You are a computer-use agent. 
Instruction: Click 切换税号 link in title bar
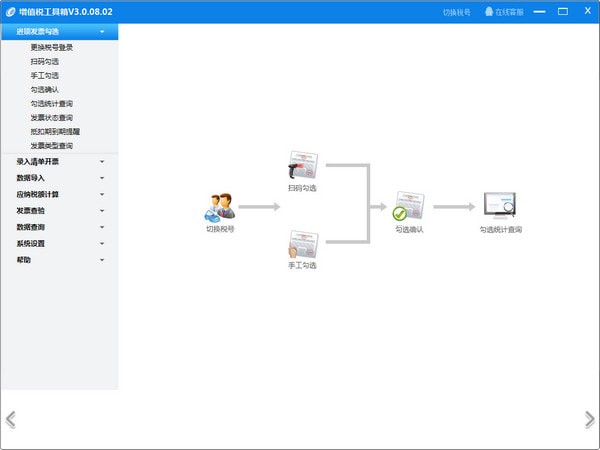click(457, 12)
